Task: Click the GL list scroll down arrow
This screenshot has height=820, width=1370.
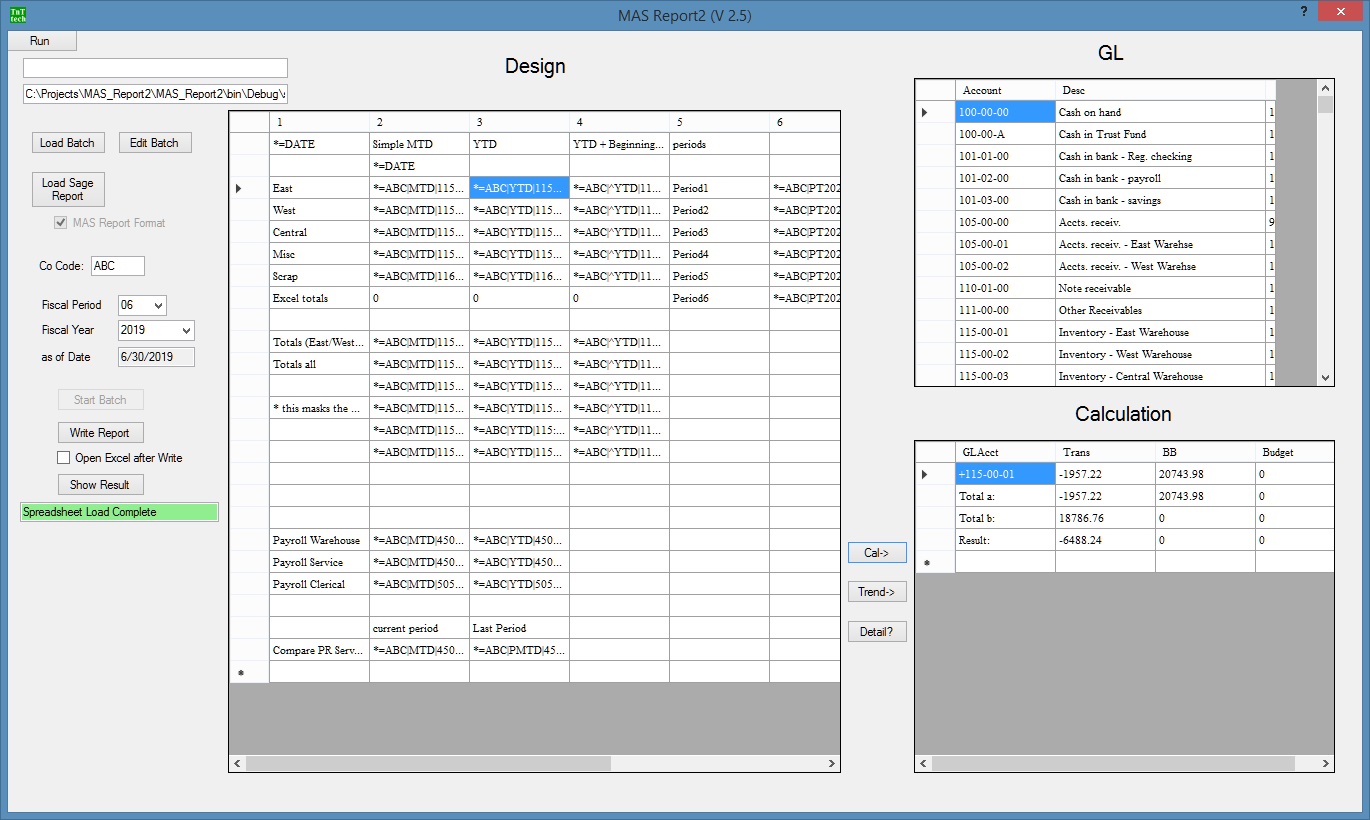Action: click(x=1325, y=378)
